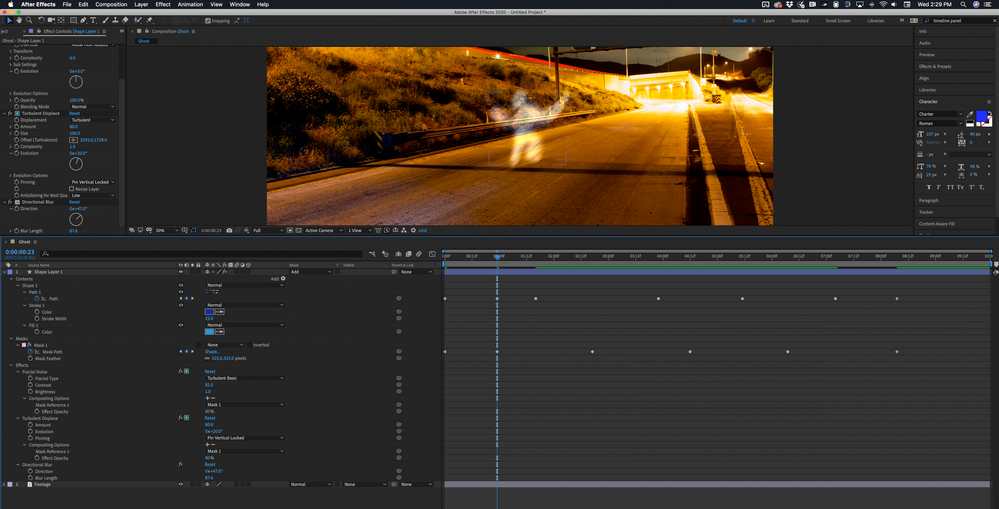Screen dimensions: 999x509
Task: Select the Pen tool
Action: click(83, 20)
